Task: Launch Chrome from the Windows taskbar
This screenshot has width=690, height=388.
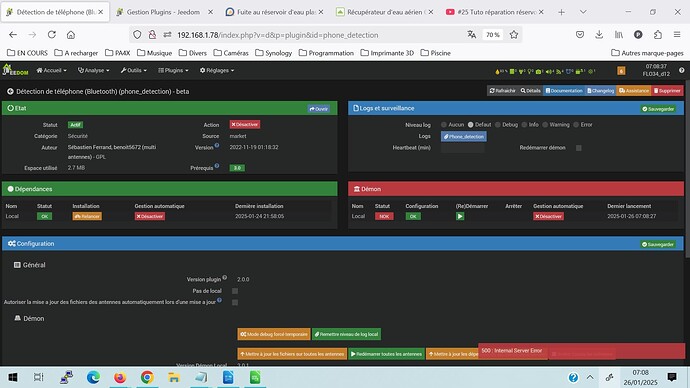Action: [147, 377]
